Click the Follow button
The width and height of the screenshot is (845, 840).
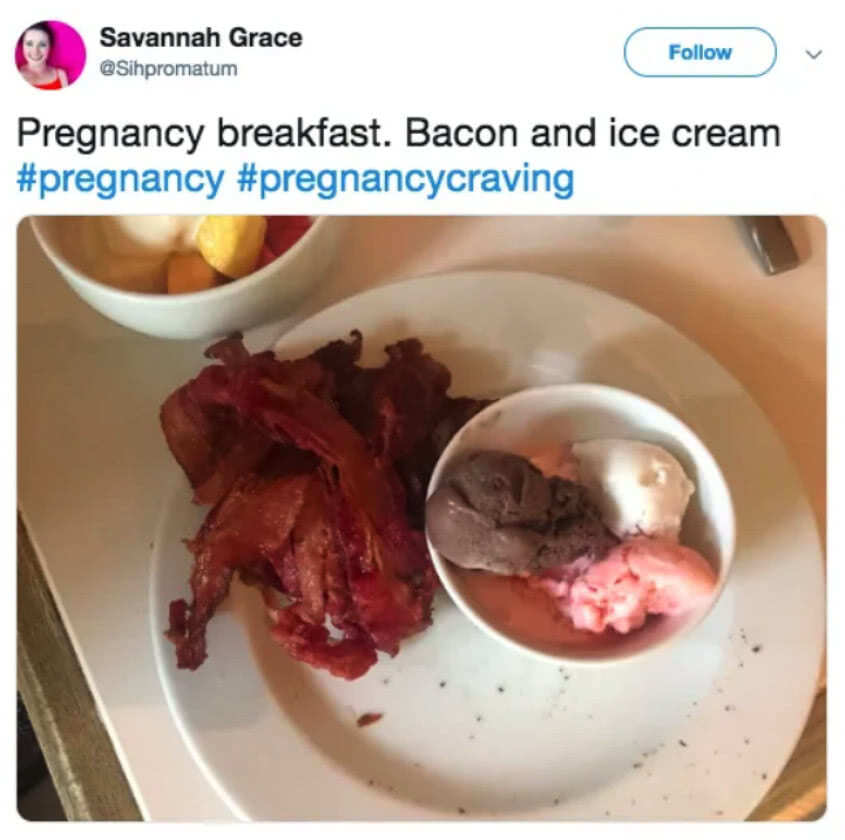[x=699, y=52]
